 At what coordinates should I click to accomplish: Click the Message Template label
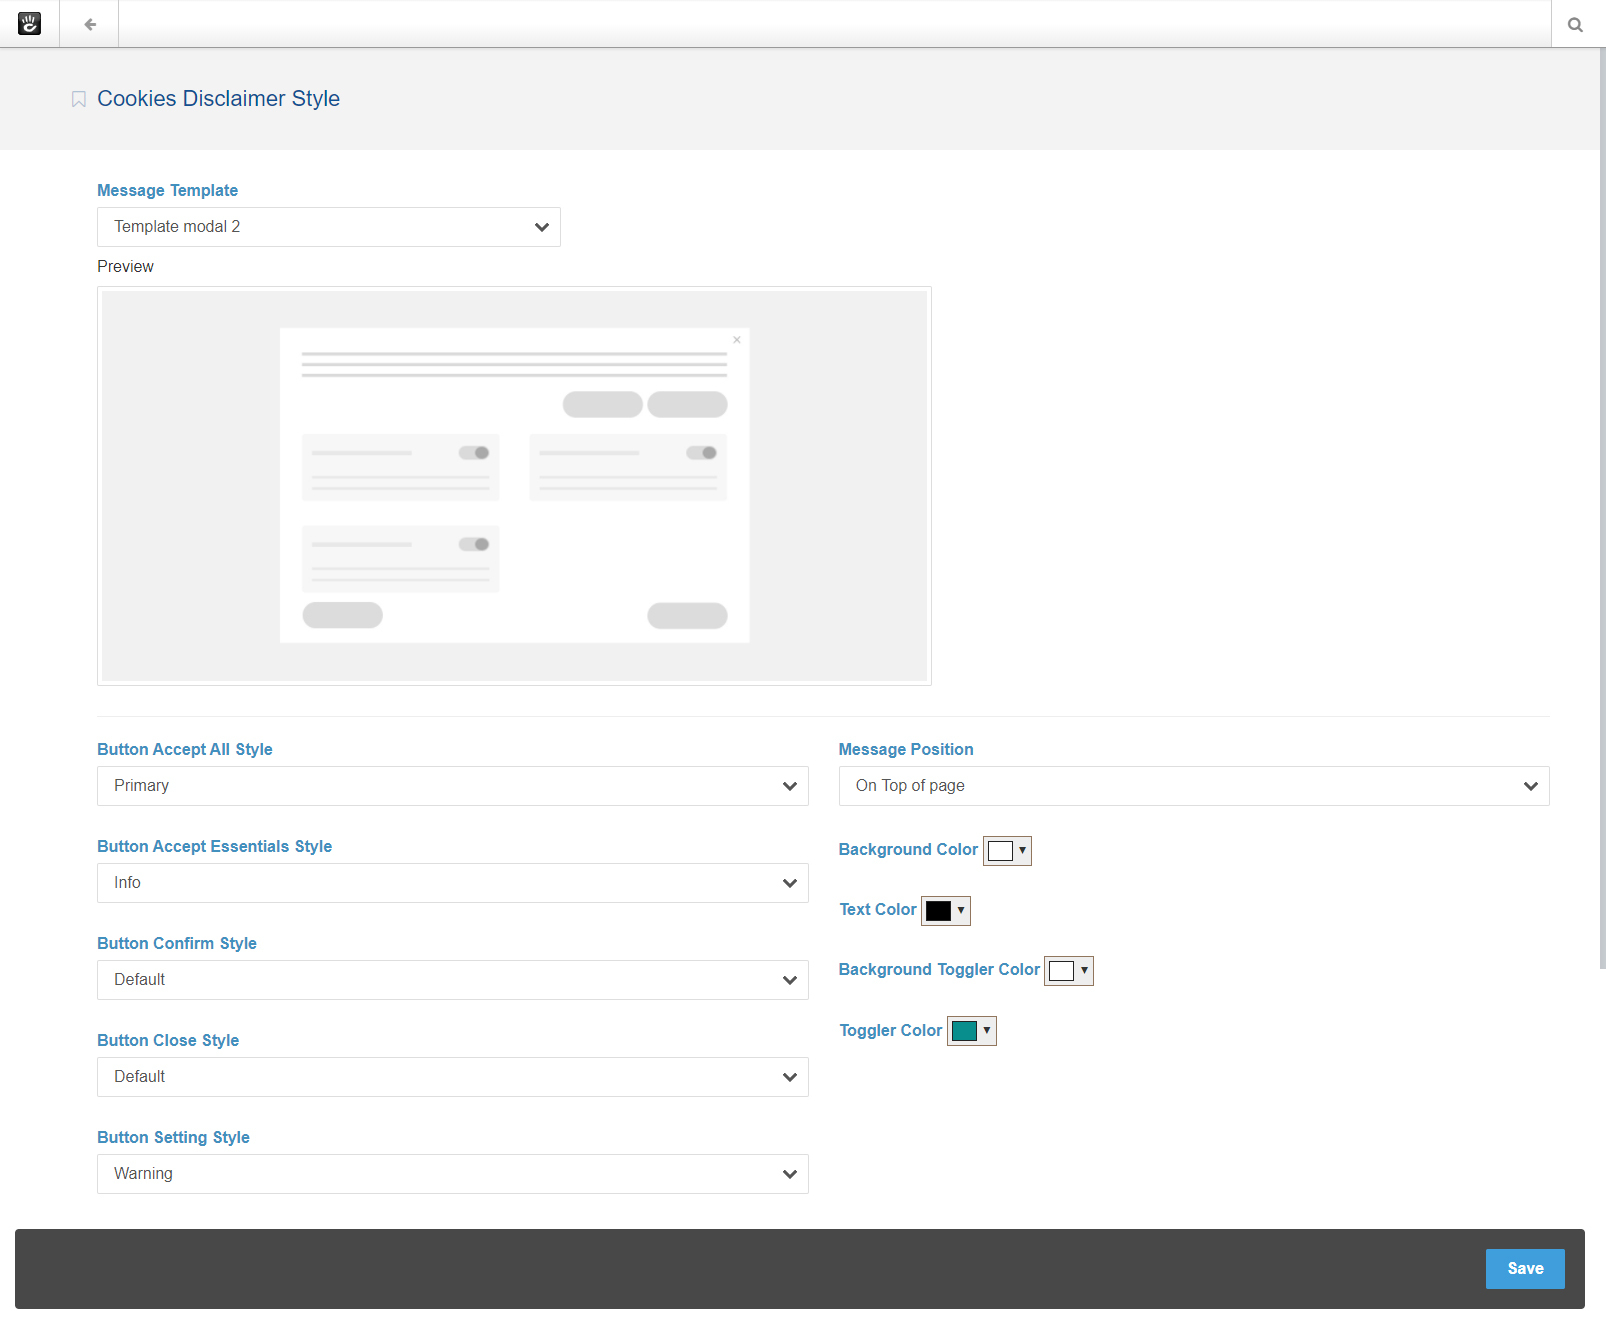pos(167,190)
